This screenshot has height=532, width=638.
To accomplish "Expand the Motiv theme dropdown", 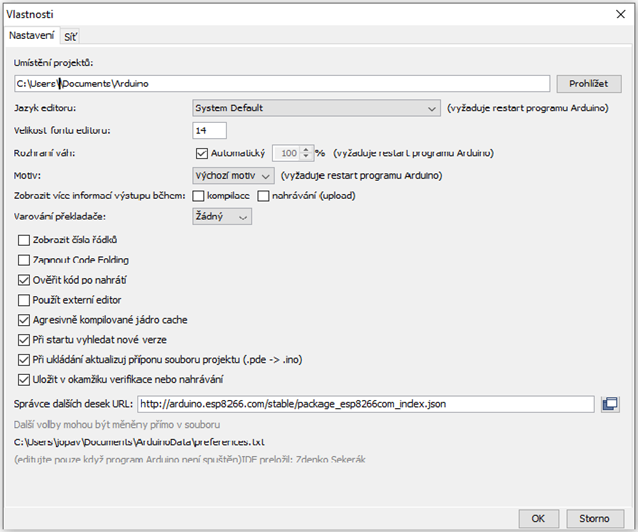I will 233,175.
